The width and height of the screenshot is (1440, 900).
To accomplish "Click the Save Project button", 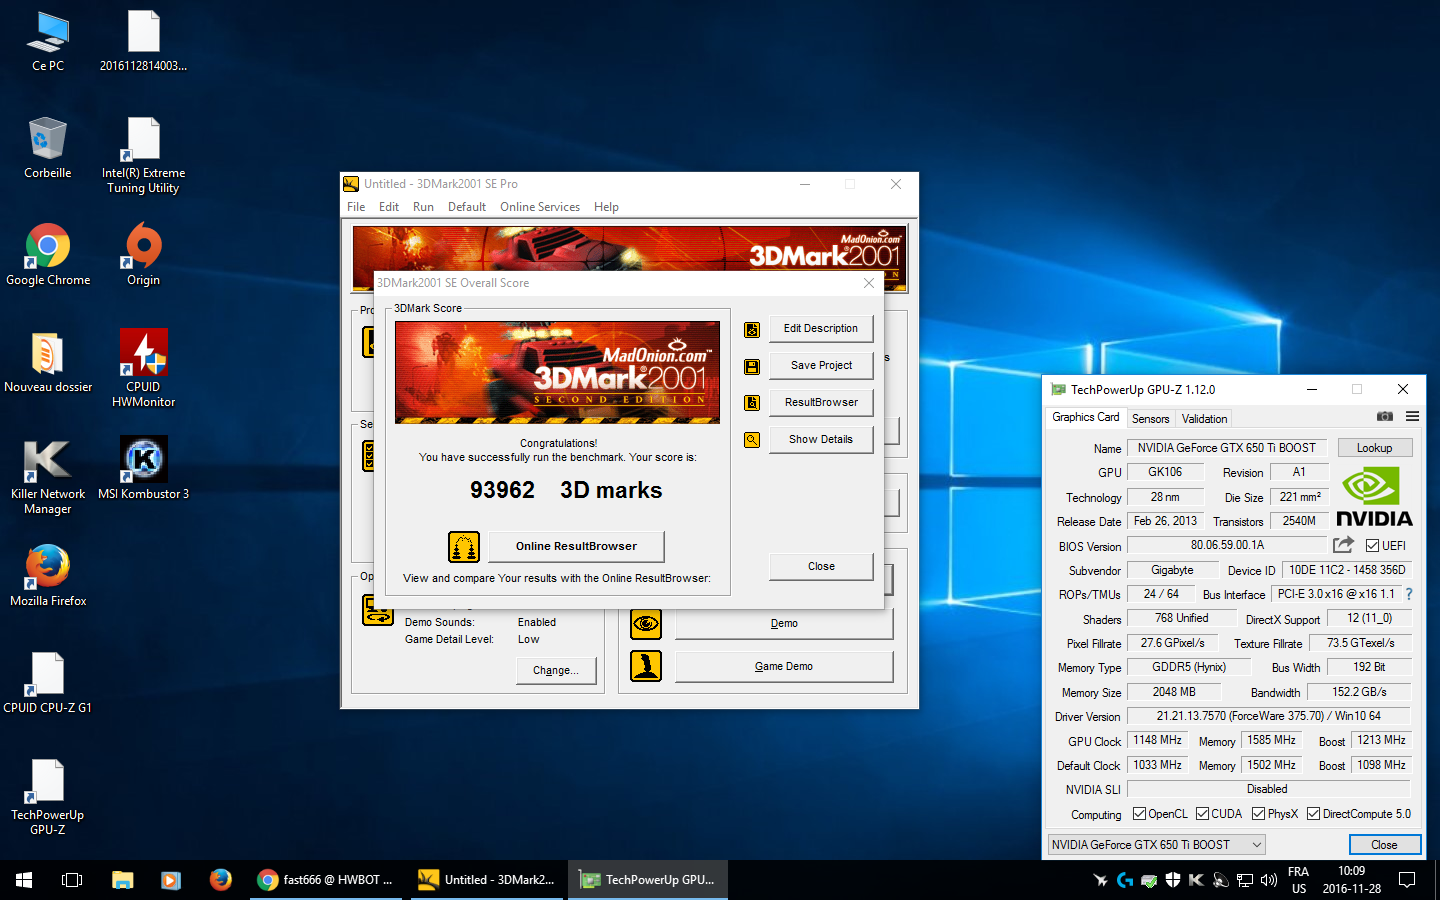I will (x=821, y=366).
